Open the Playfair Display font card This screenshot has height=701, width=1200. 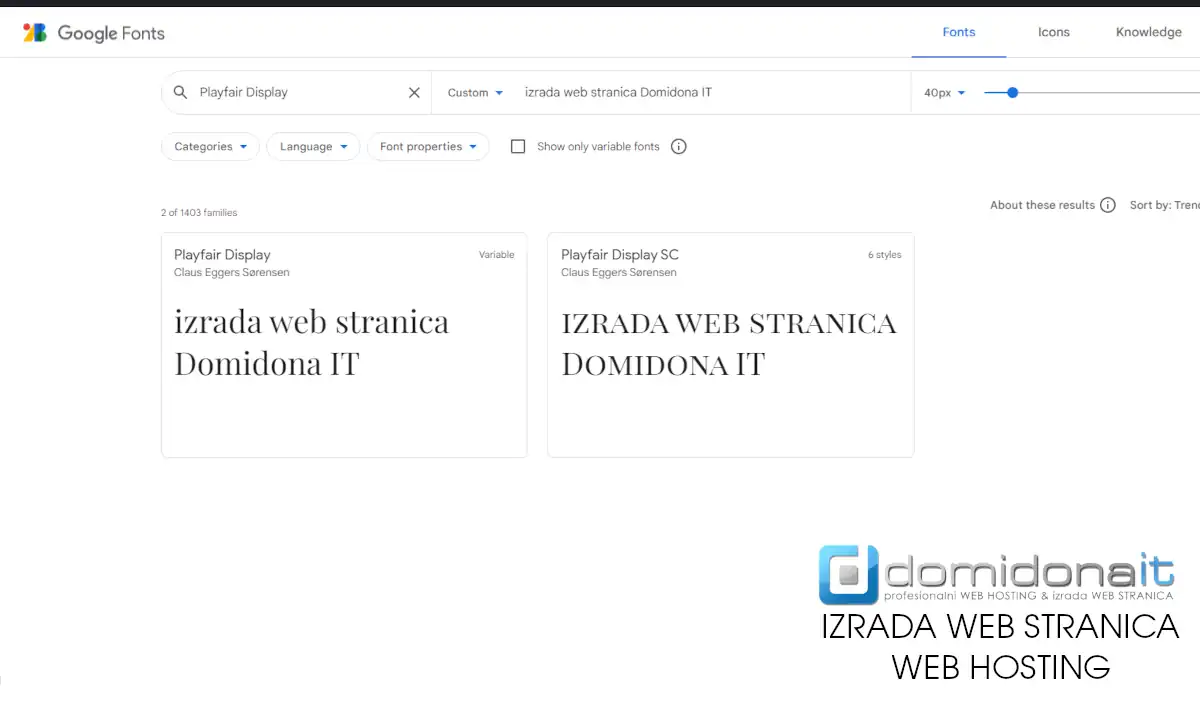click(344, 345)
